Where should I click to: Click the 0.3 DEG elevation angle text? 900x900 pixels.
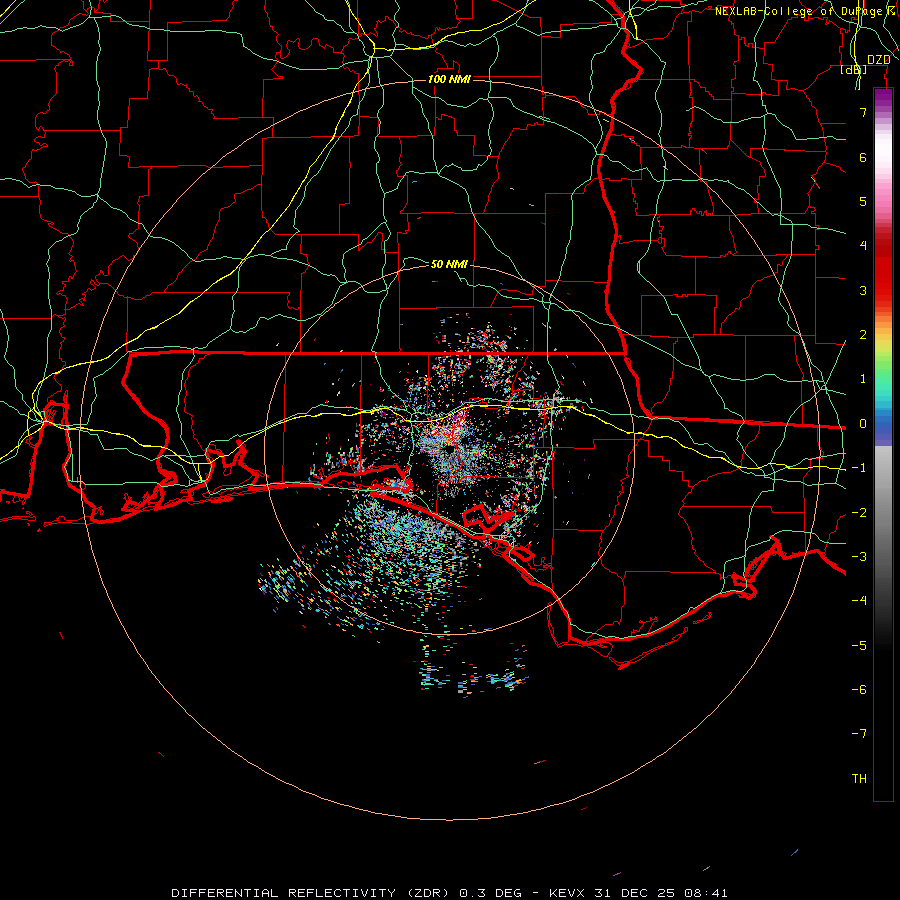[x=491, y=893]
